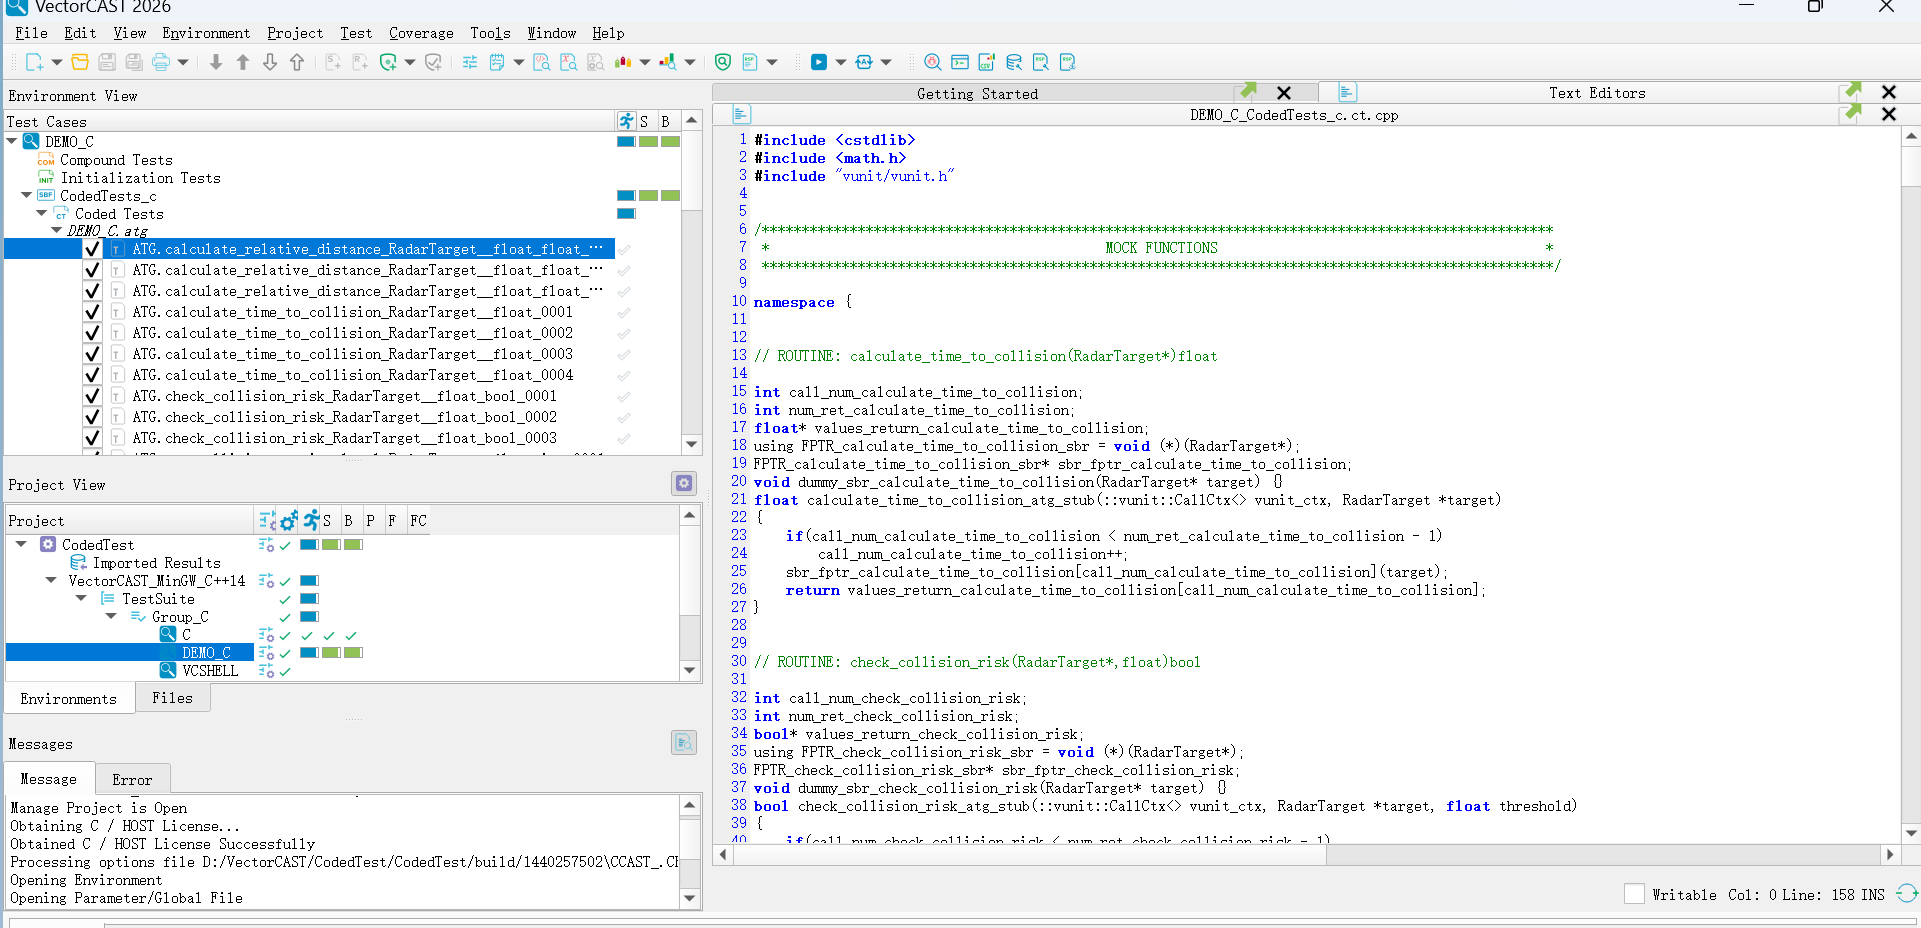The height and width of the screenshot is (928, 1921).
Task: Click the Project View settings gear icon
Action: pyautogui.click(x=684, y=484)
